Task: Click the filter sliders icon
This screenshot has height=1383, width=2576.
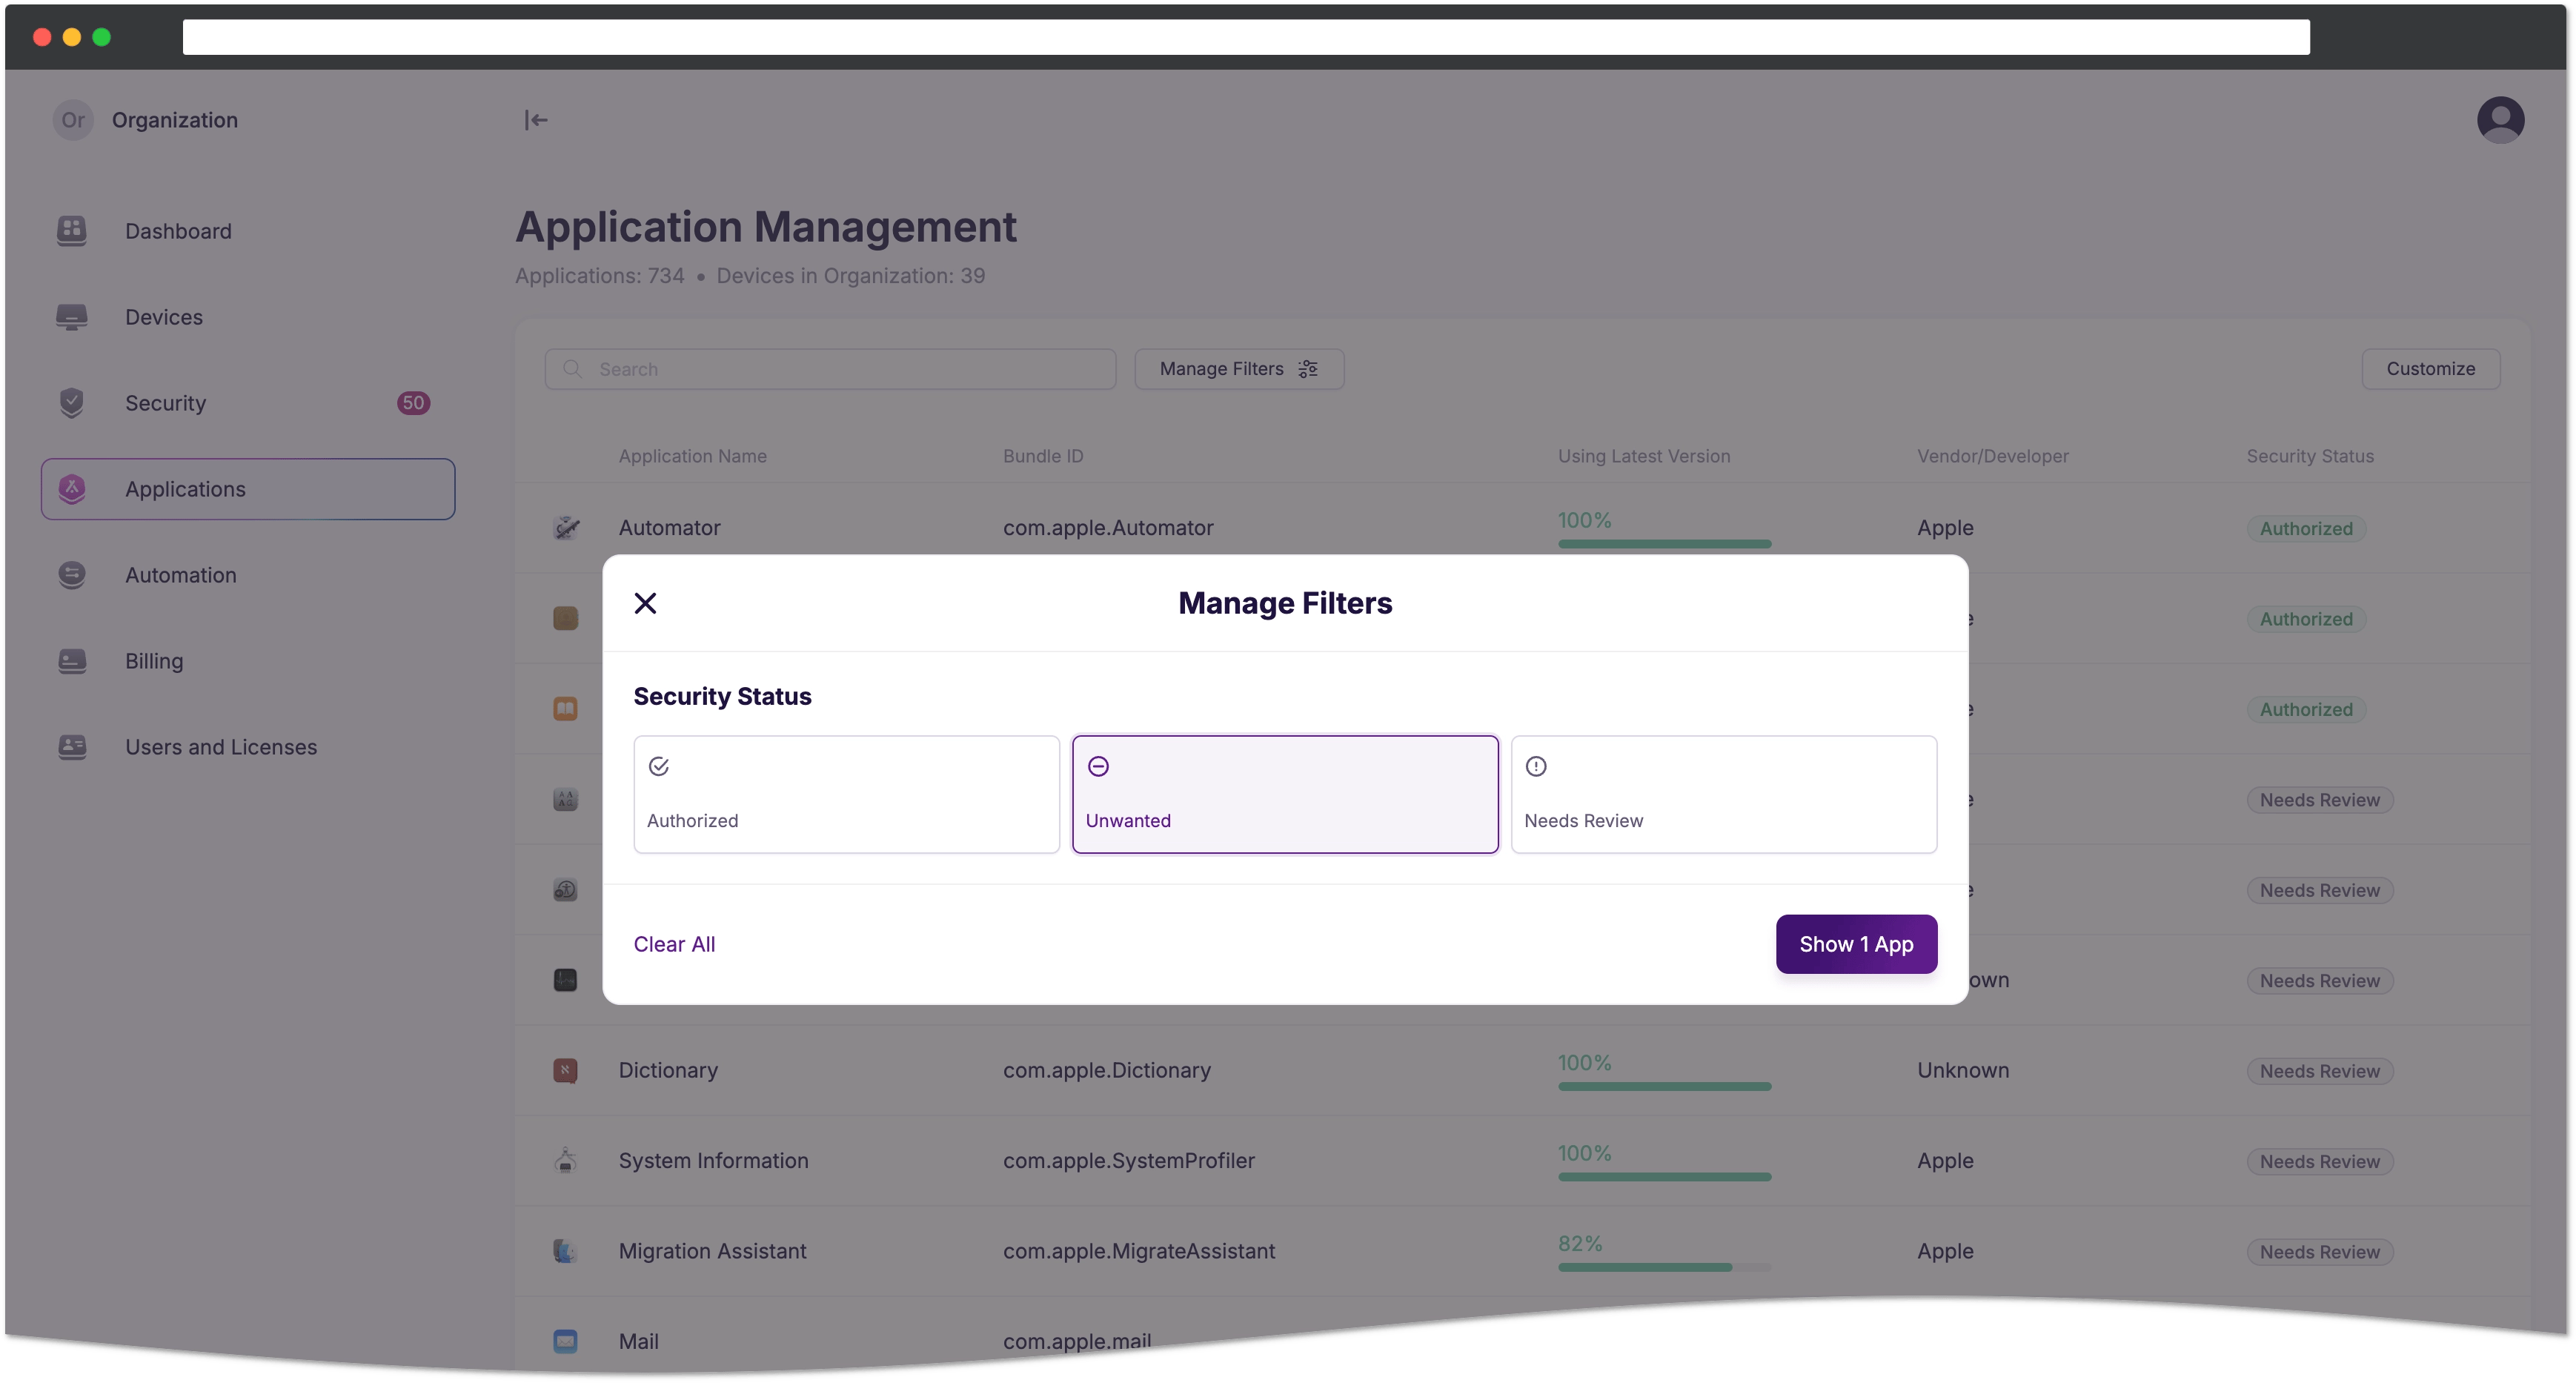Action: tap(1307, 369)
